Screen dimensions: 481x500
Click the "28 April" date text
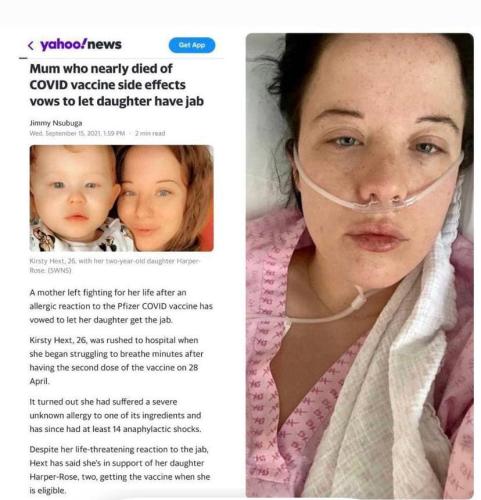(x=114, y=374)
